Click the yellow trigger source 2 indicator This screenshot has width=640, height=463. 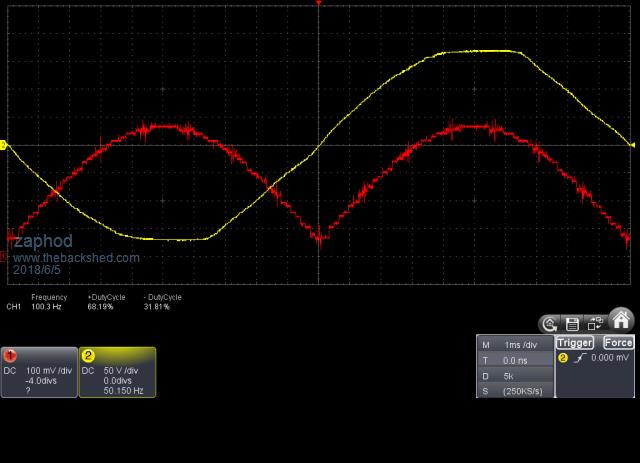tap(563, 357)
